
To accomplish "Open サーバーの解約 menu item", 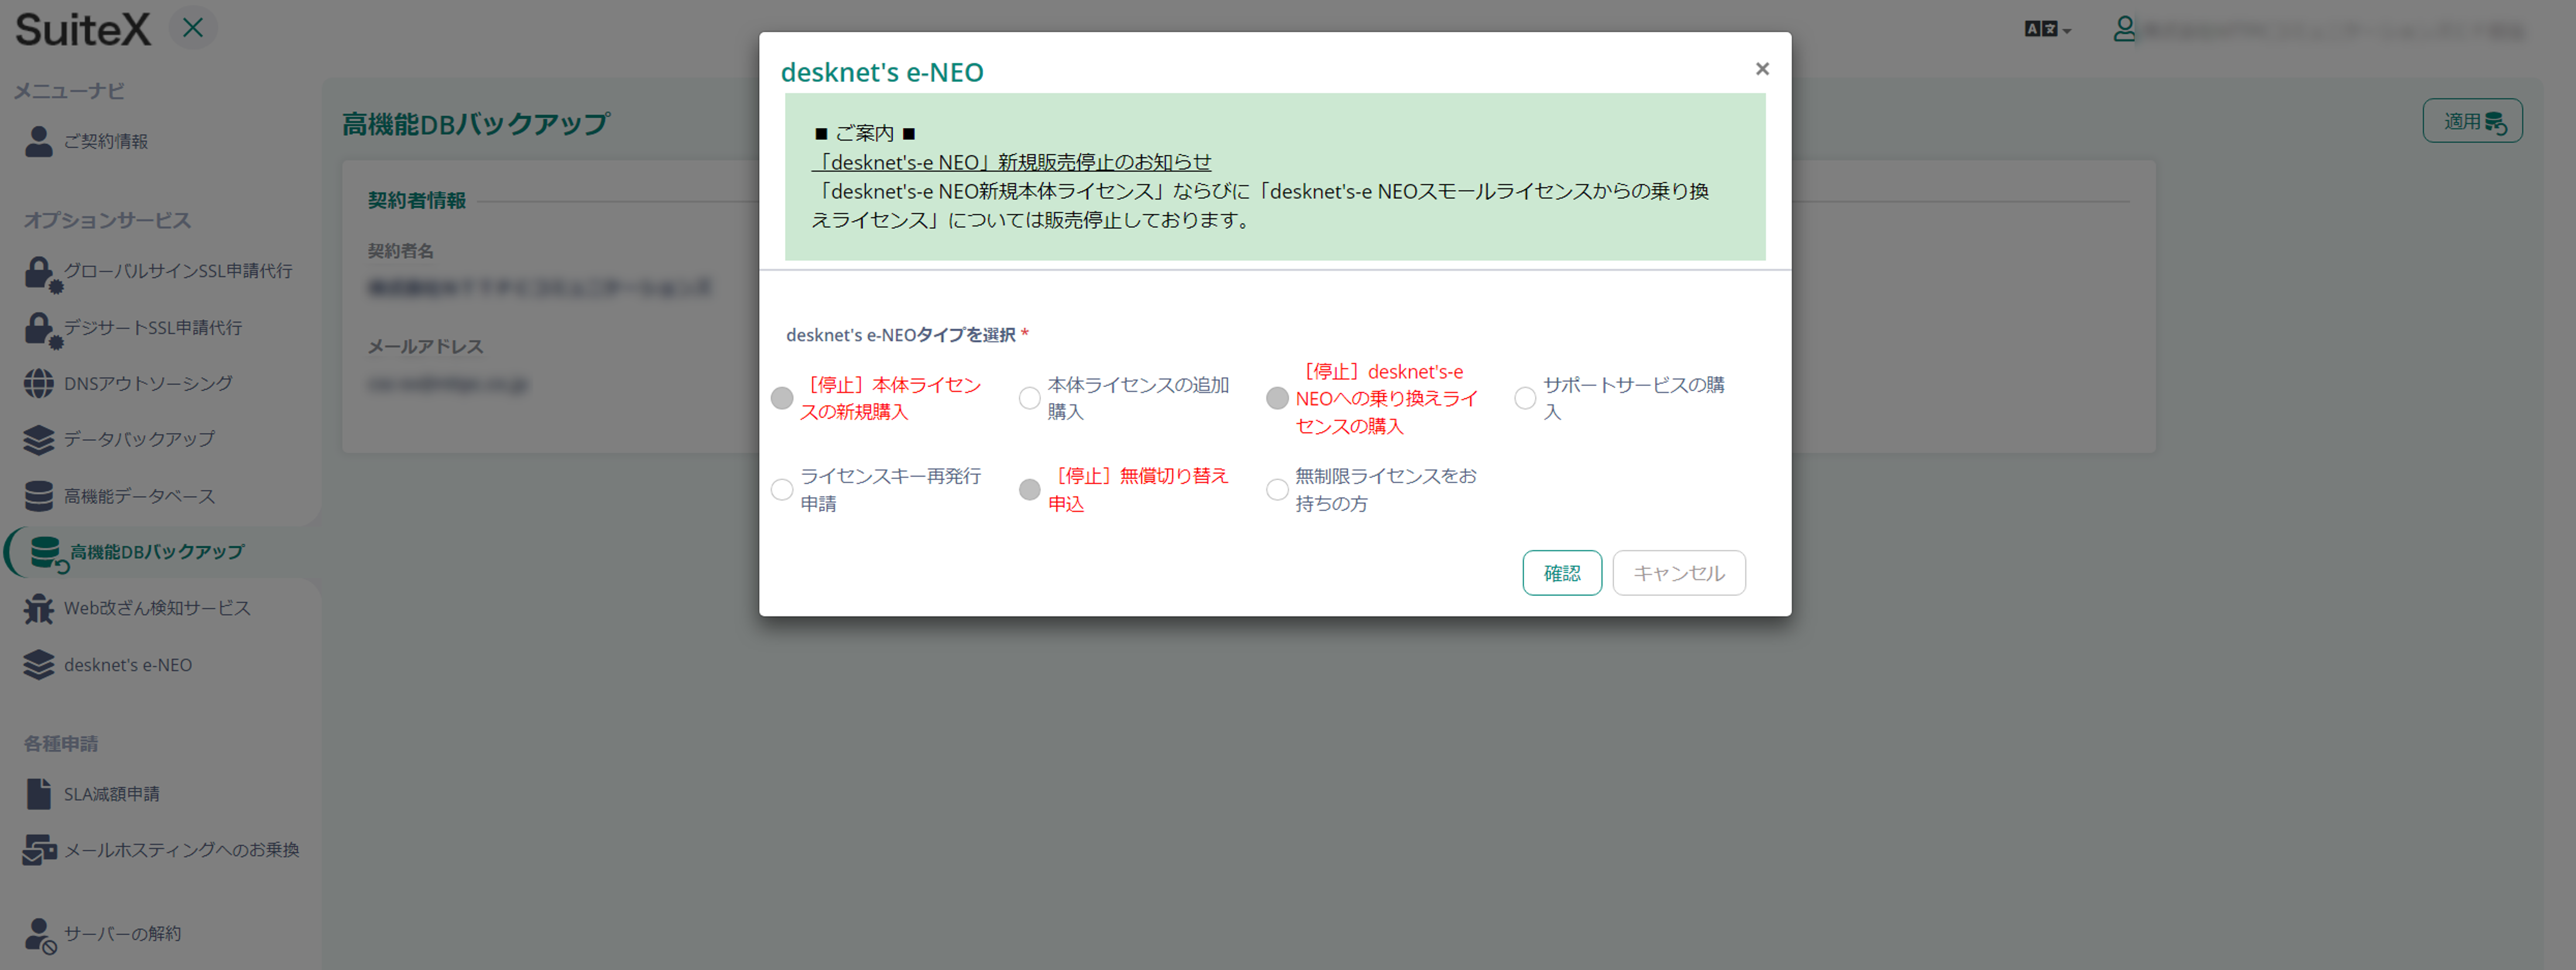I will (x=122, y=934).
